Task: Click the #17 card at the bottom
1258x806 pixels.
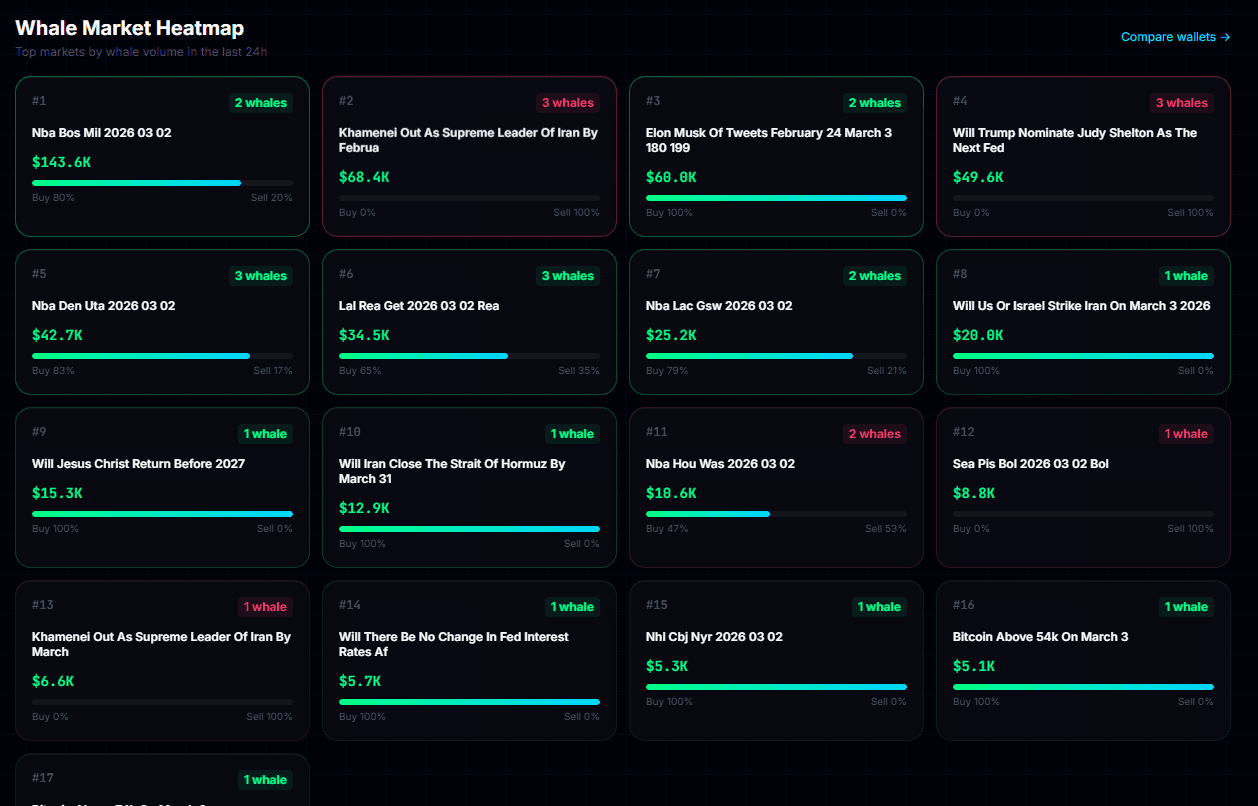Action: click(x=162, y=785)
